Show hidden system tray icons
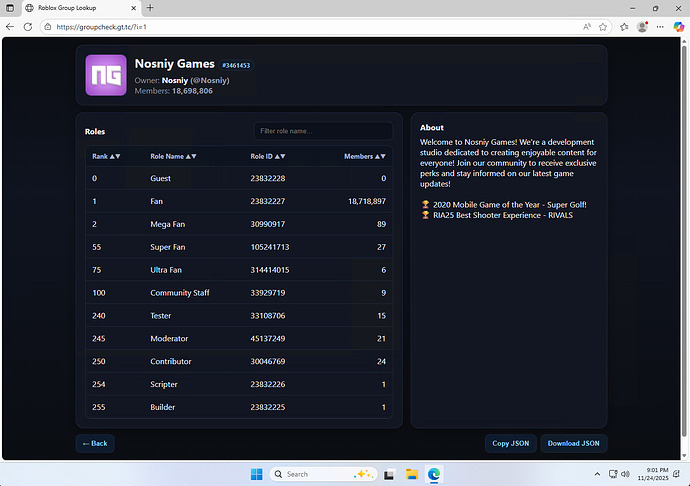 pyautogui.click(x=597, y=474)
